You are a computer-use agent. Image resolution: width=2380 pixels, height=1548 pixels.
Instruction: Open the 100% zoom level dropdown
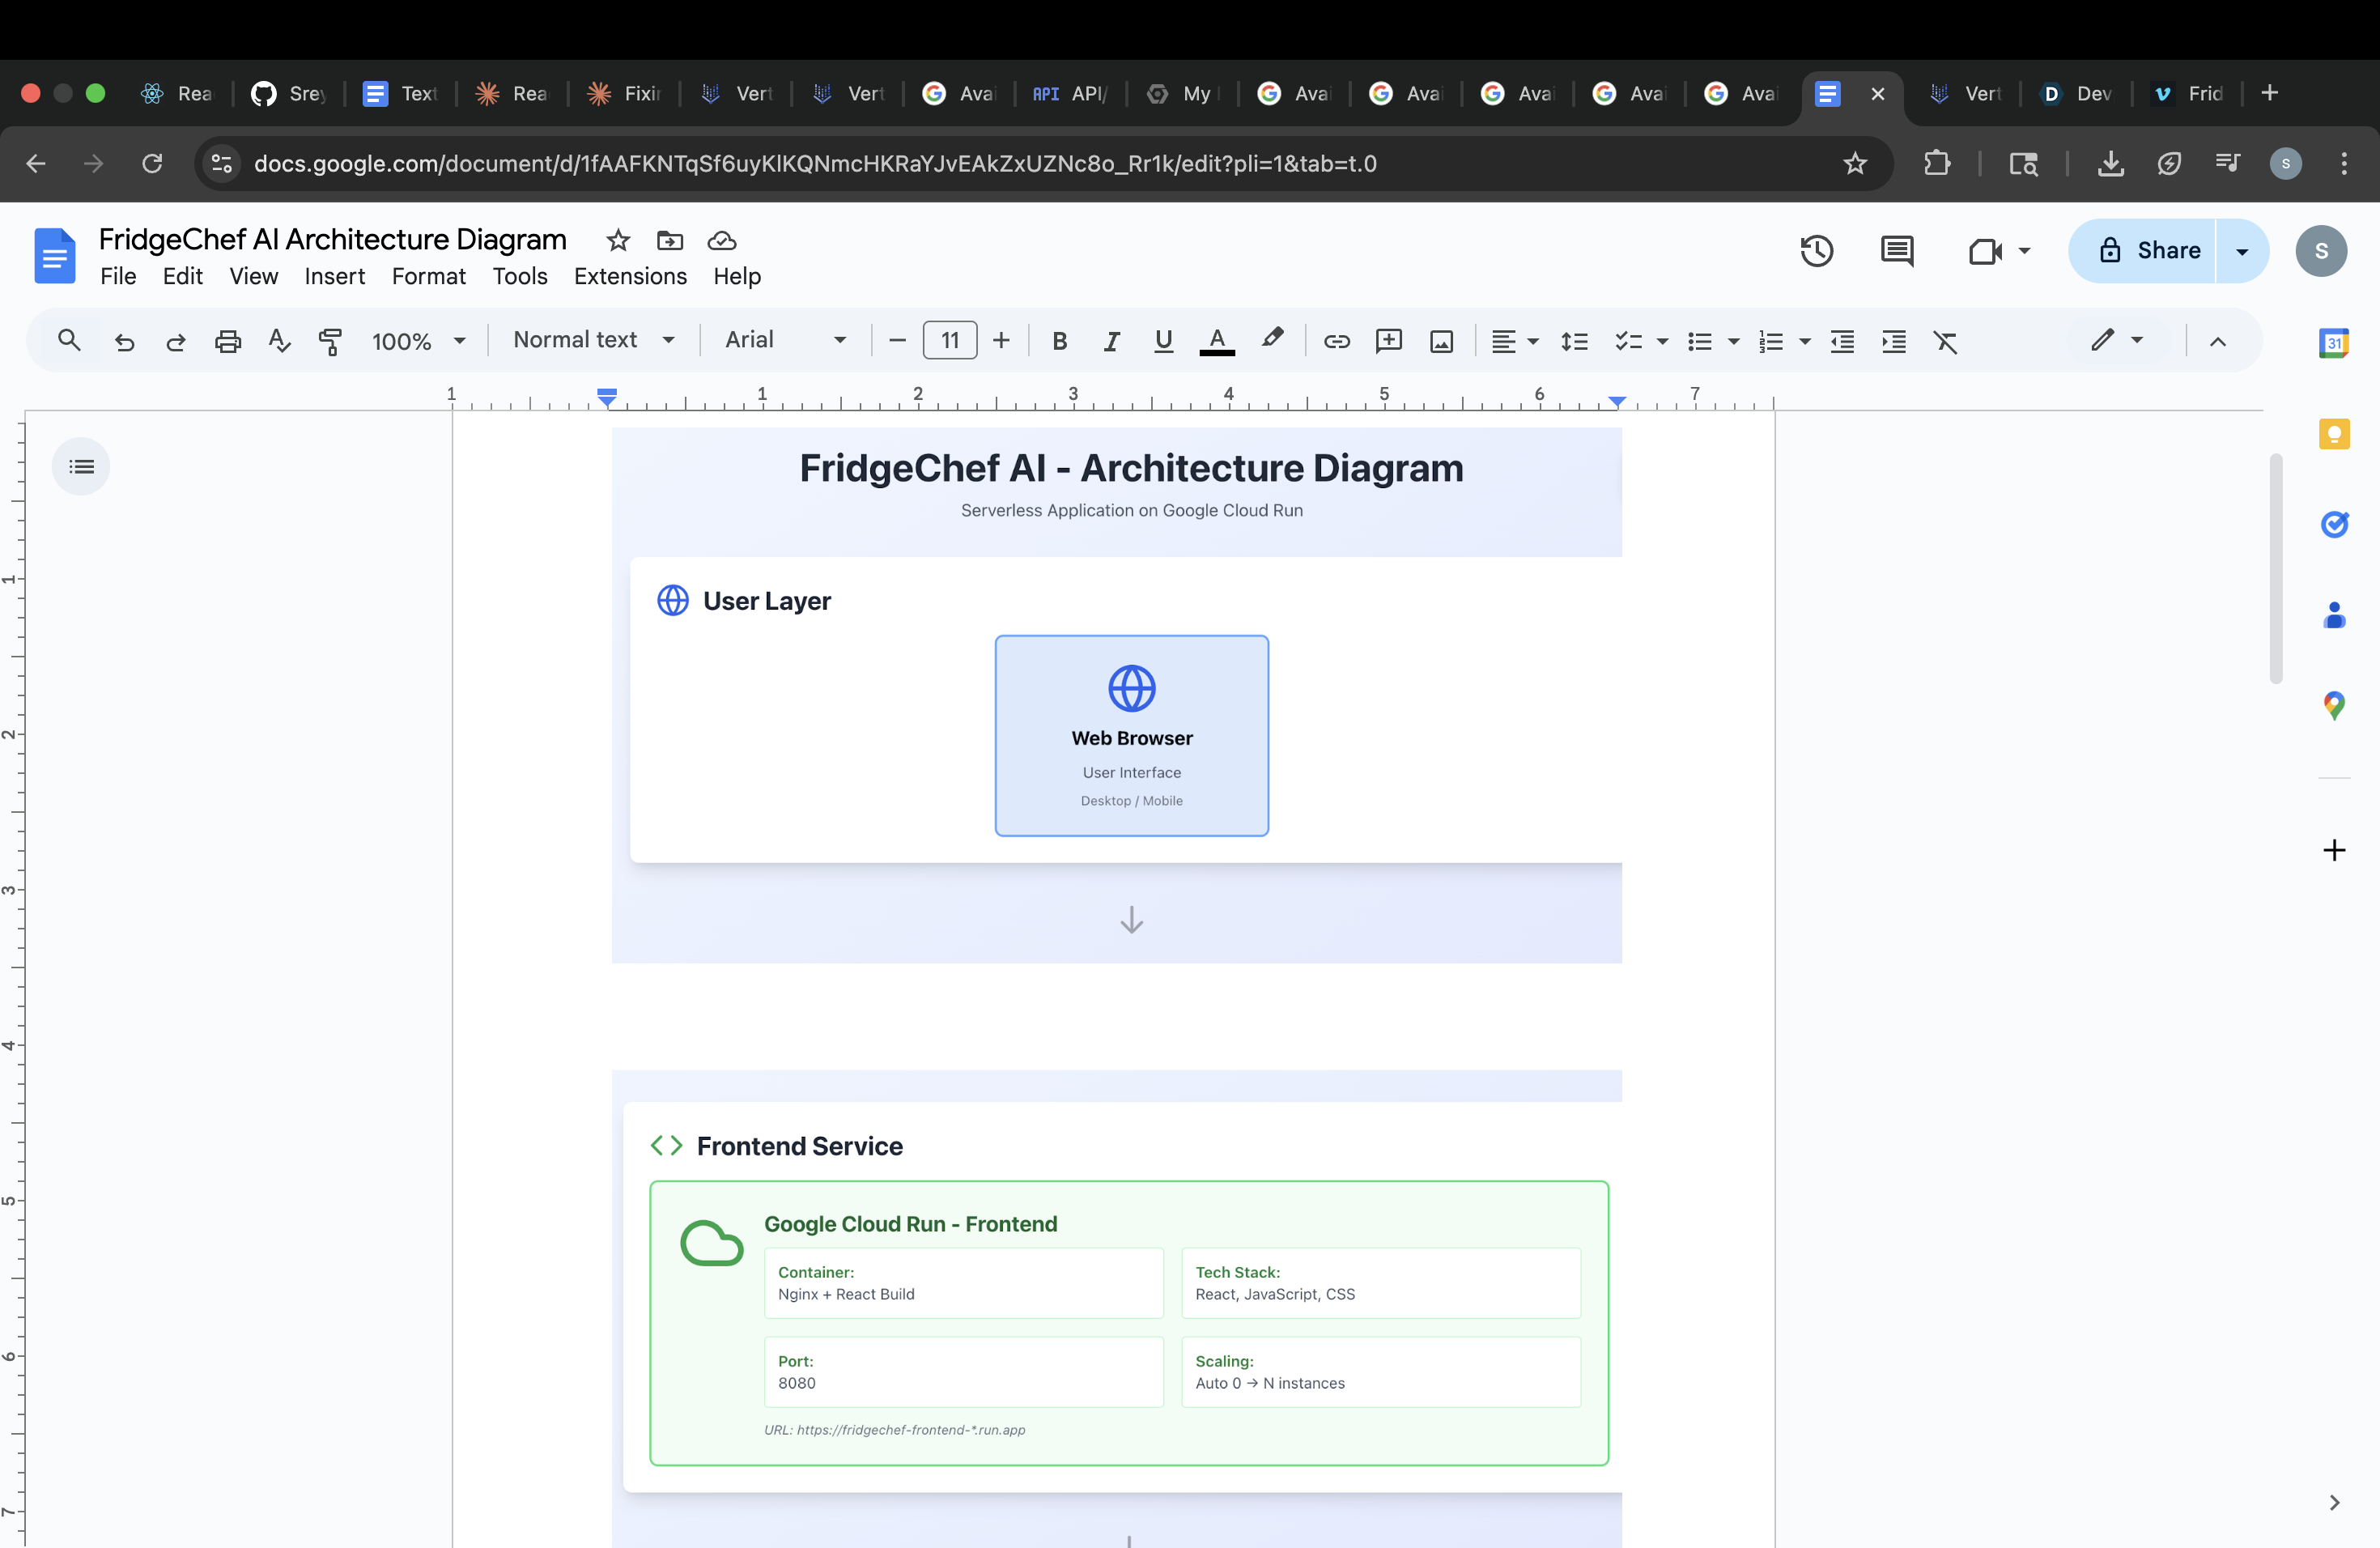418,341
